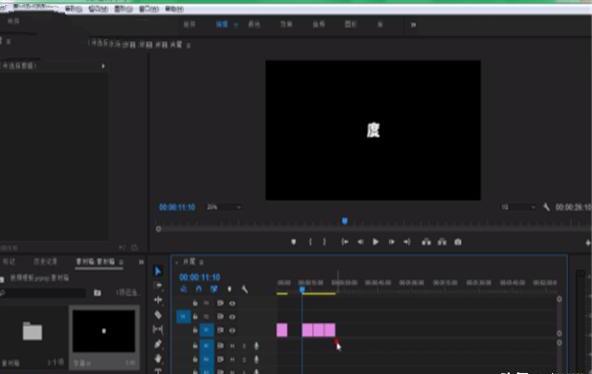Open source clip selection dropdown arrow
The width and height of the screenshot is (592, 374).
103,66
